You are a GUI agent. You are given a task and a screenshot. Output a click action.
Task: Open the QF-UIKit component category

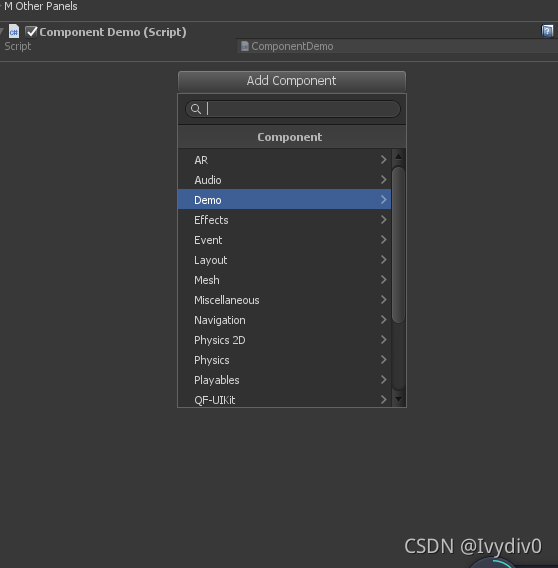[284, 399]
